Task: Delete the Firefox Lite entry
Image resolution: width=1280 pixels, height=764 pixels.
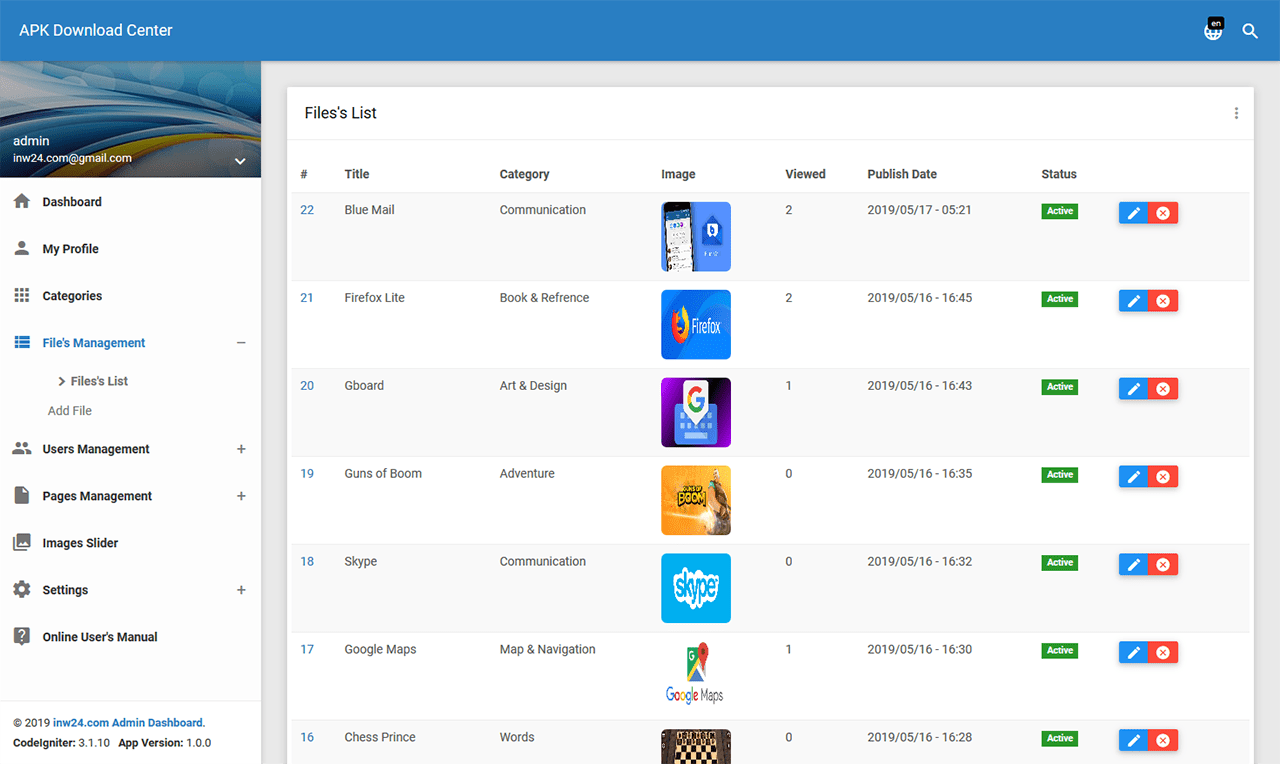Action: (1163, 301)
